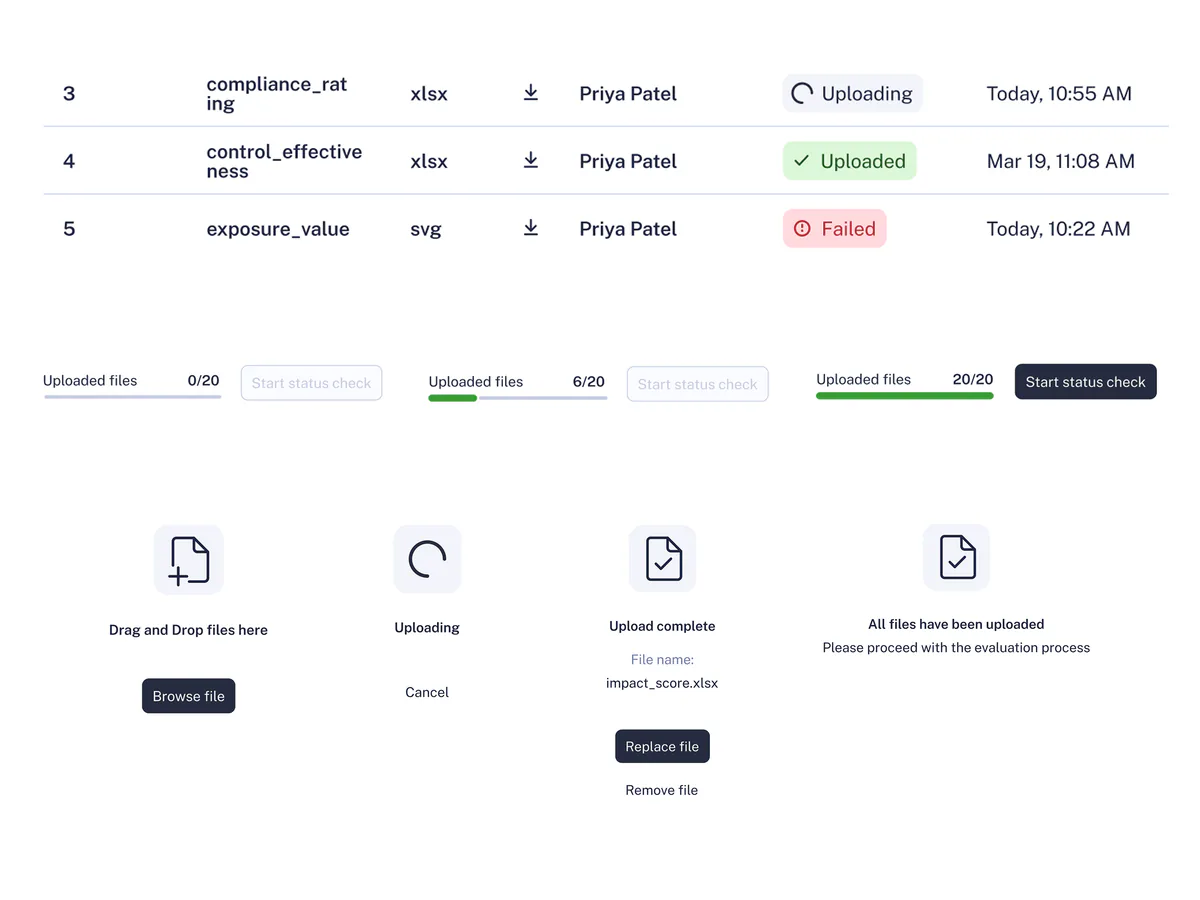Click All files have been uploaded text
This screenshot has height=900, width=1200.
click(x=956, y=624)
